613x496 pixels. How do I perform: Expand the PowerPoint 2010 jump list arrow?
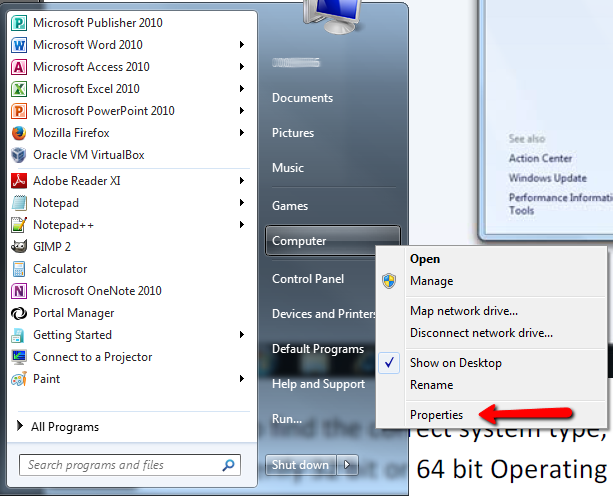coord(242,111)
